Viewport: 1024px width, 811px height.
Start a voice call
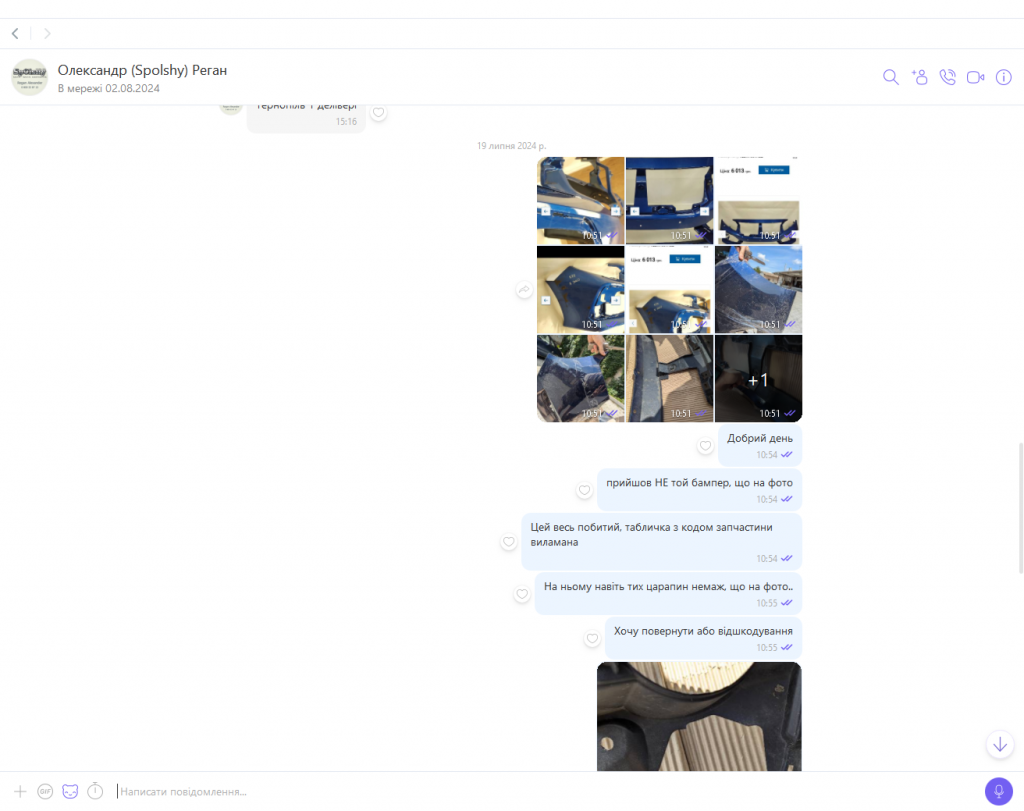click(947, 77)
